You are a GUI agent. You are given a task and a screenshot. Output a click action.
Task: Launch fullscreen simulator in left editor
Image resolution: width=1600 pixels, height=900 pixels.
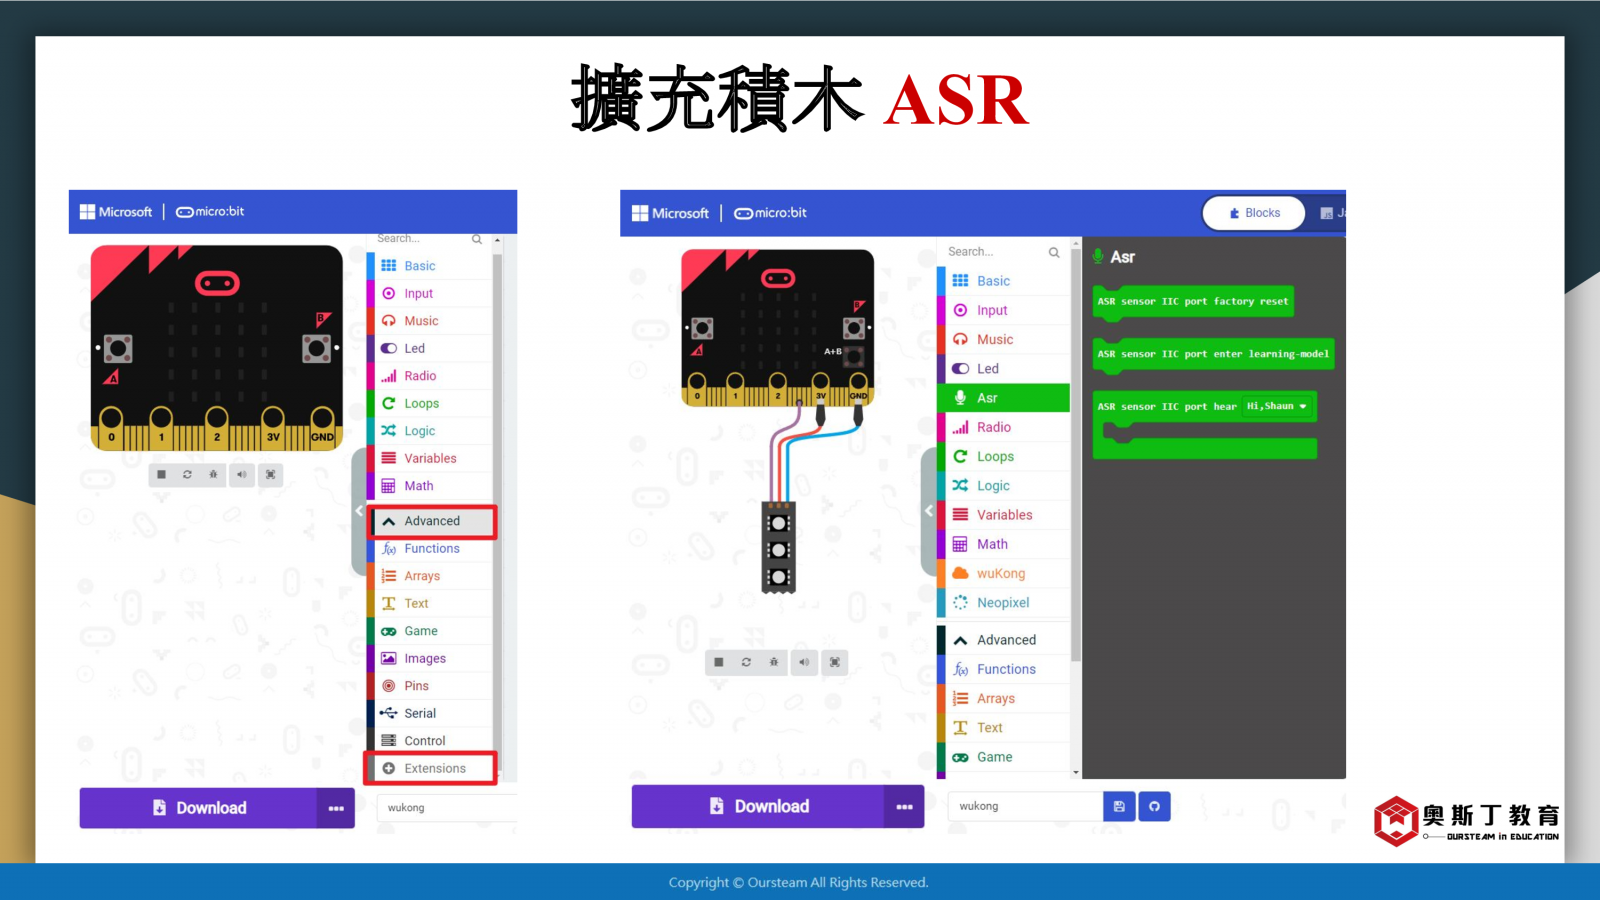[270, 474]
